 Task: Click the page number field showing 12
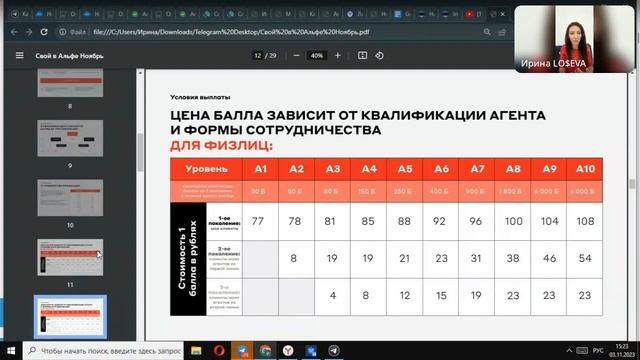pyautogui.click(x=258, y=56)
